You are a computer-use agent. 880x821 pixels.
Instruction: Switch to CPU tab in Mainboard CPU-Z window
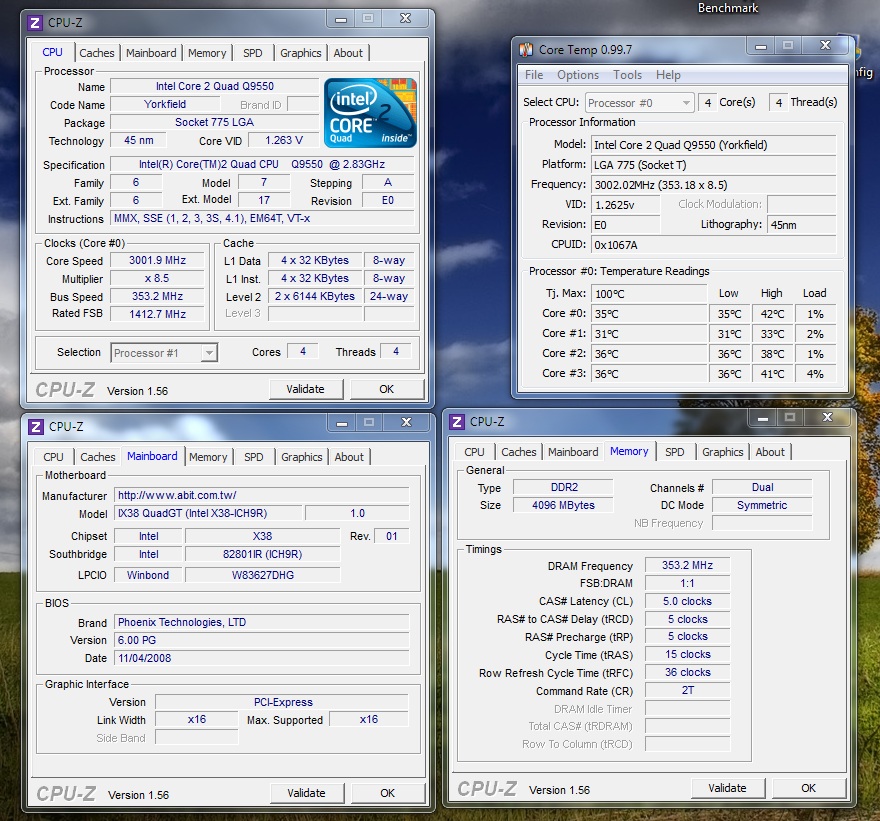pos(53,457)
